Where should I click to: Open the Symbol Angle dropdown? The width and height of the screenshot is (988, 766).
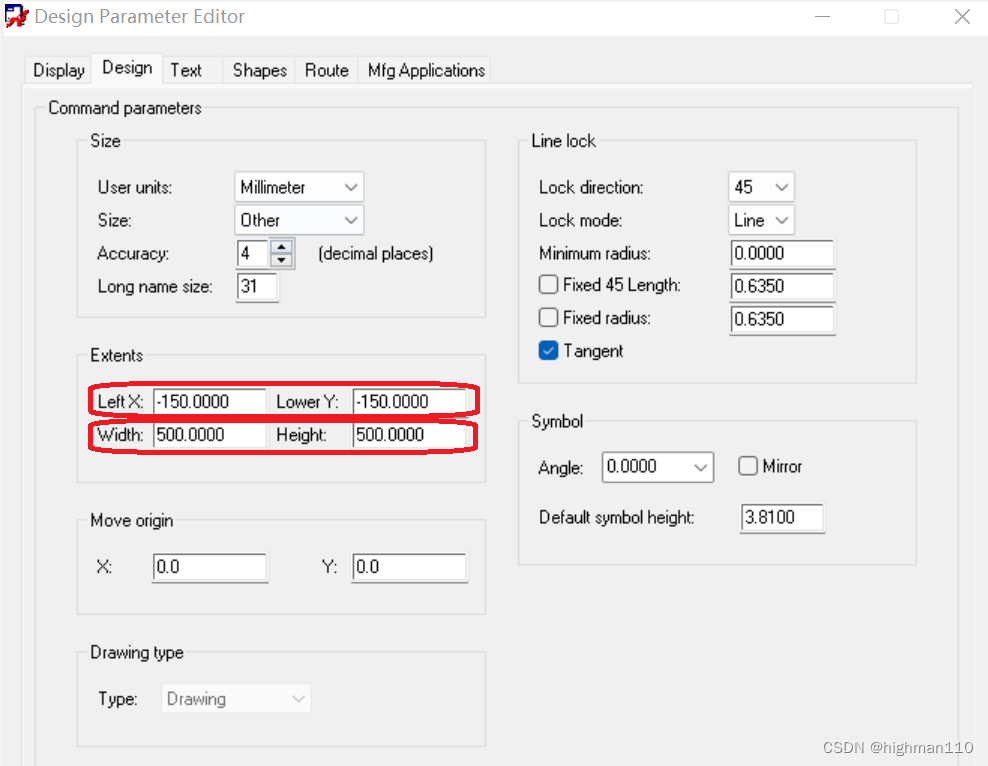click(x=657, y=467)
